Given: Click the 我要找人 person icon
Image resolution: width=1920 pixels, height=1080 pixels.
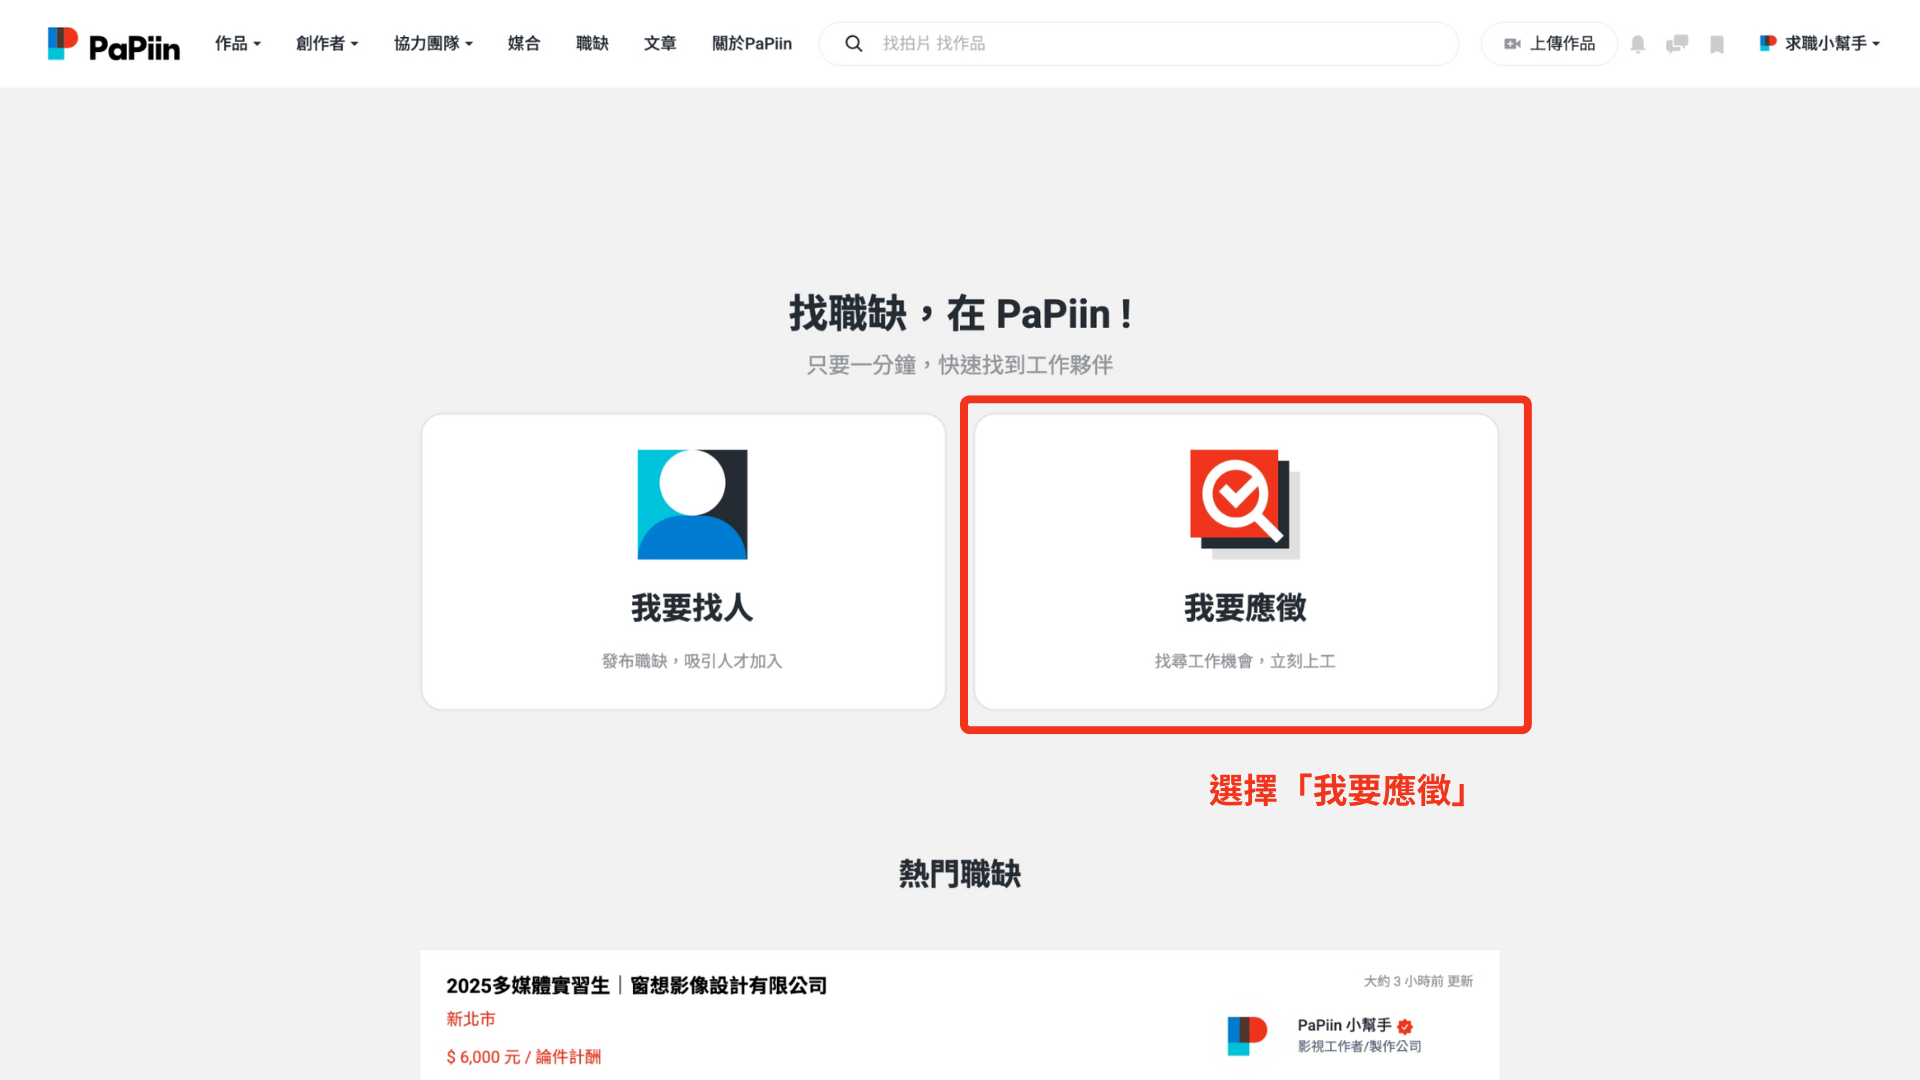Looking at the screenshot, I should pos(692,504).
